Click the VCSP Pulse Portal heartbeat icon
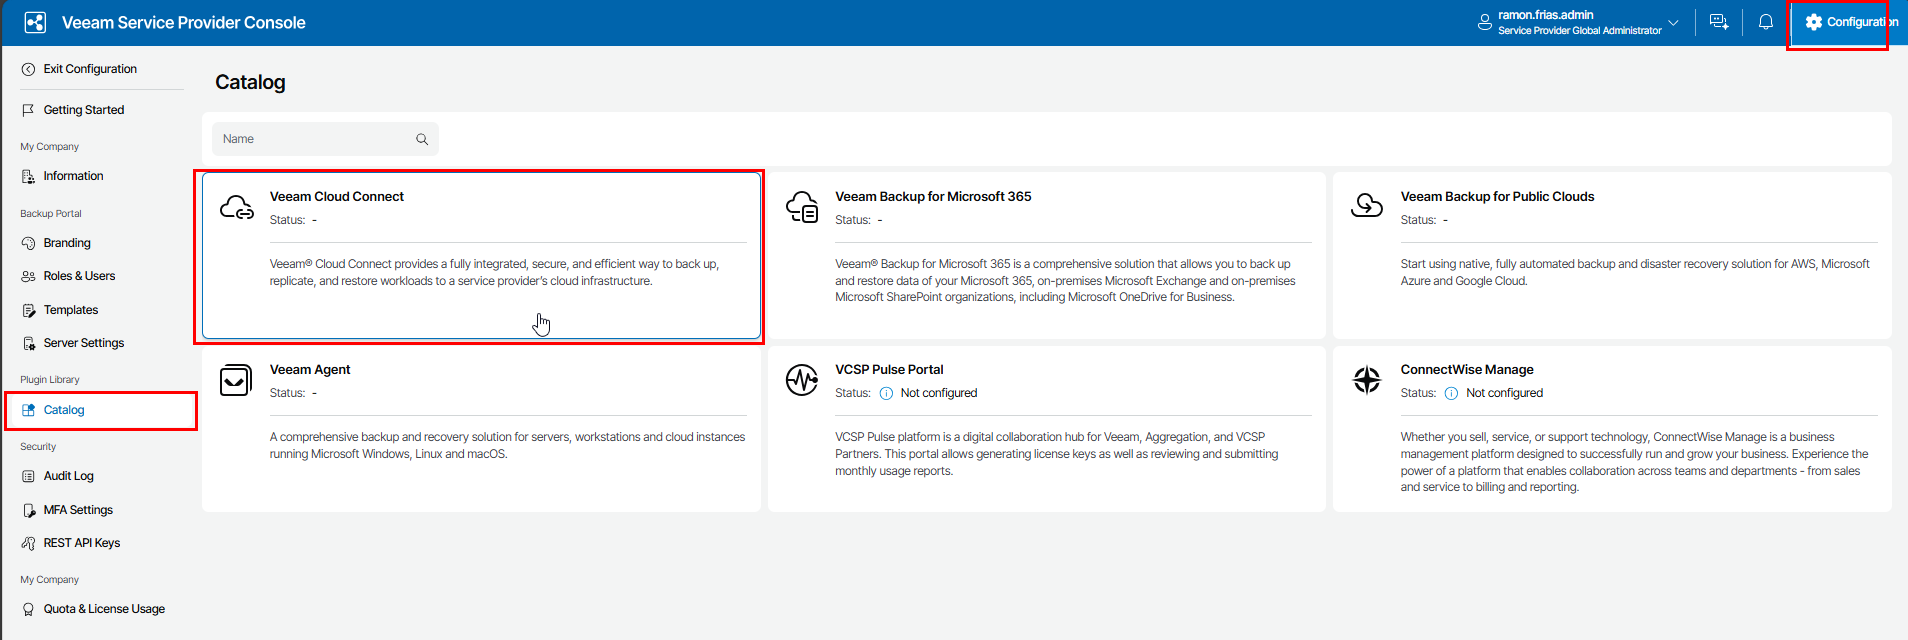 pyautogui.click(x=802, y=380)
